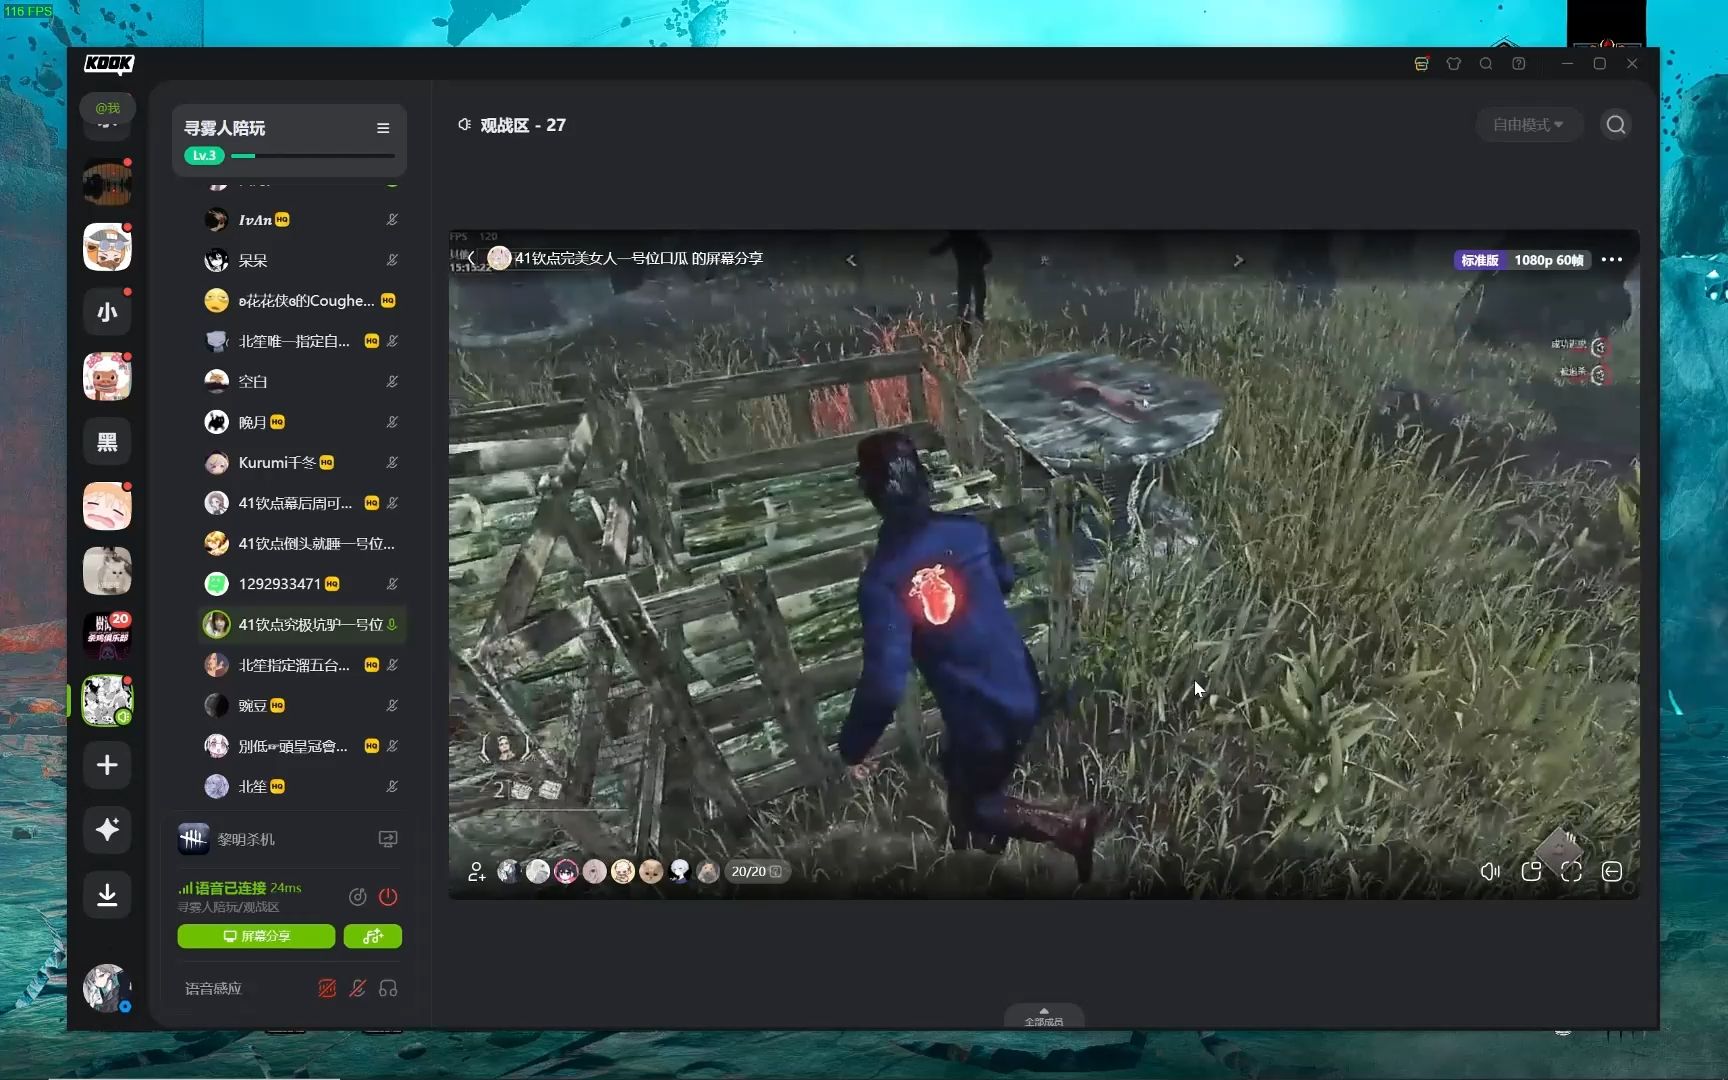The image size is (1728, 1080).
Task: Open the 黑 server in the sidebar
Action: pos(107,442)
